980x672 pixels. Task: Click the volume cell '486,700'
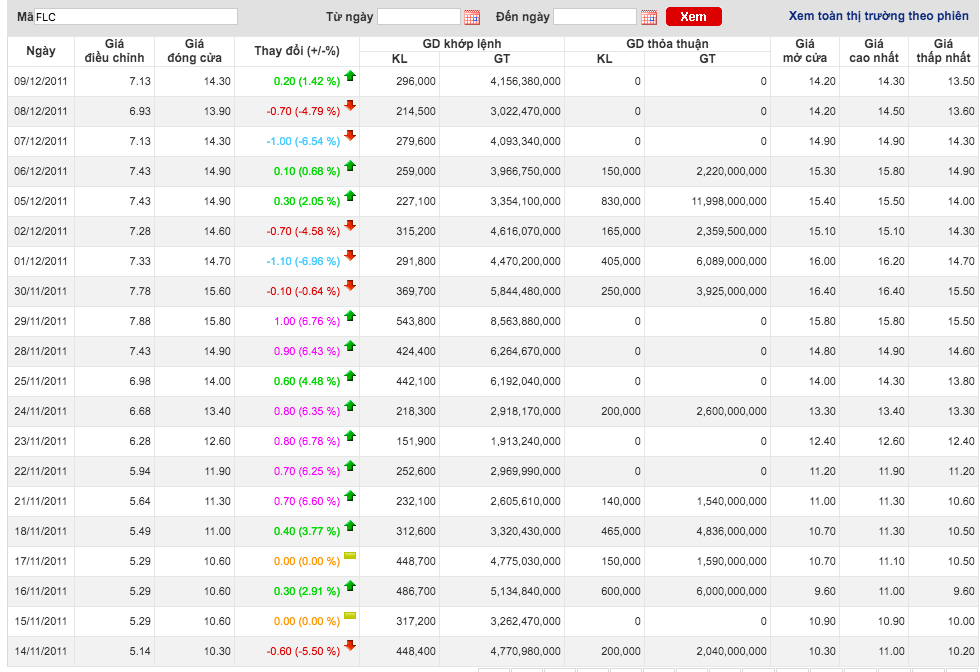pyautogui.click(x=416, y=591)
